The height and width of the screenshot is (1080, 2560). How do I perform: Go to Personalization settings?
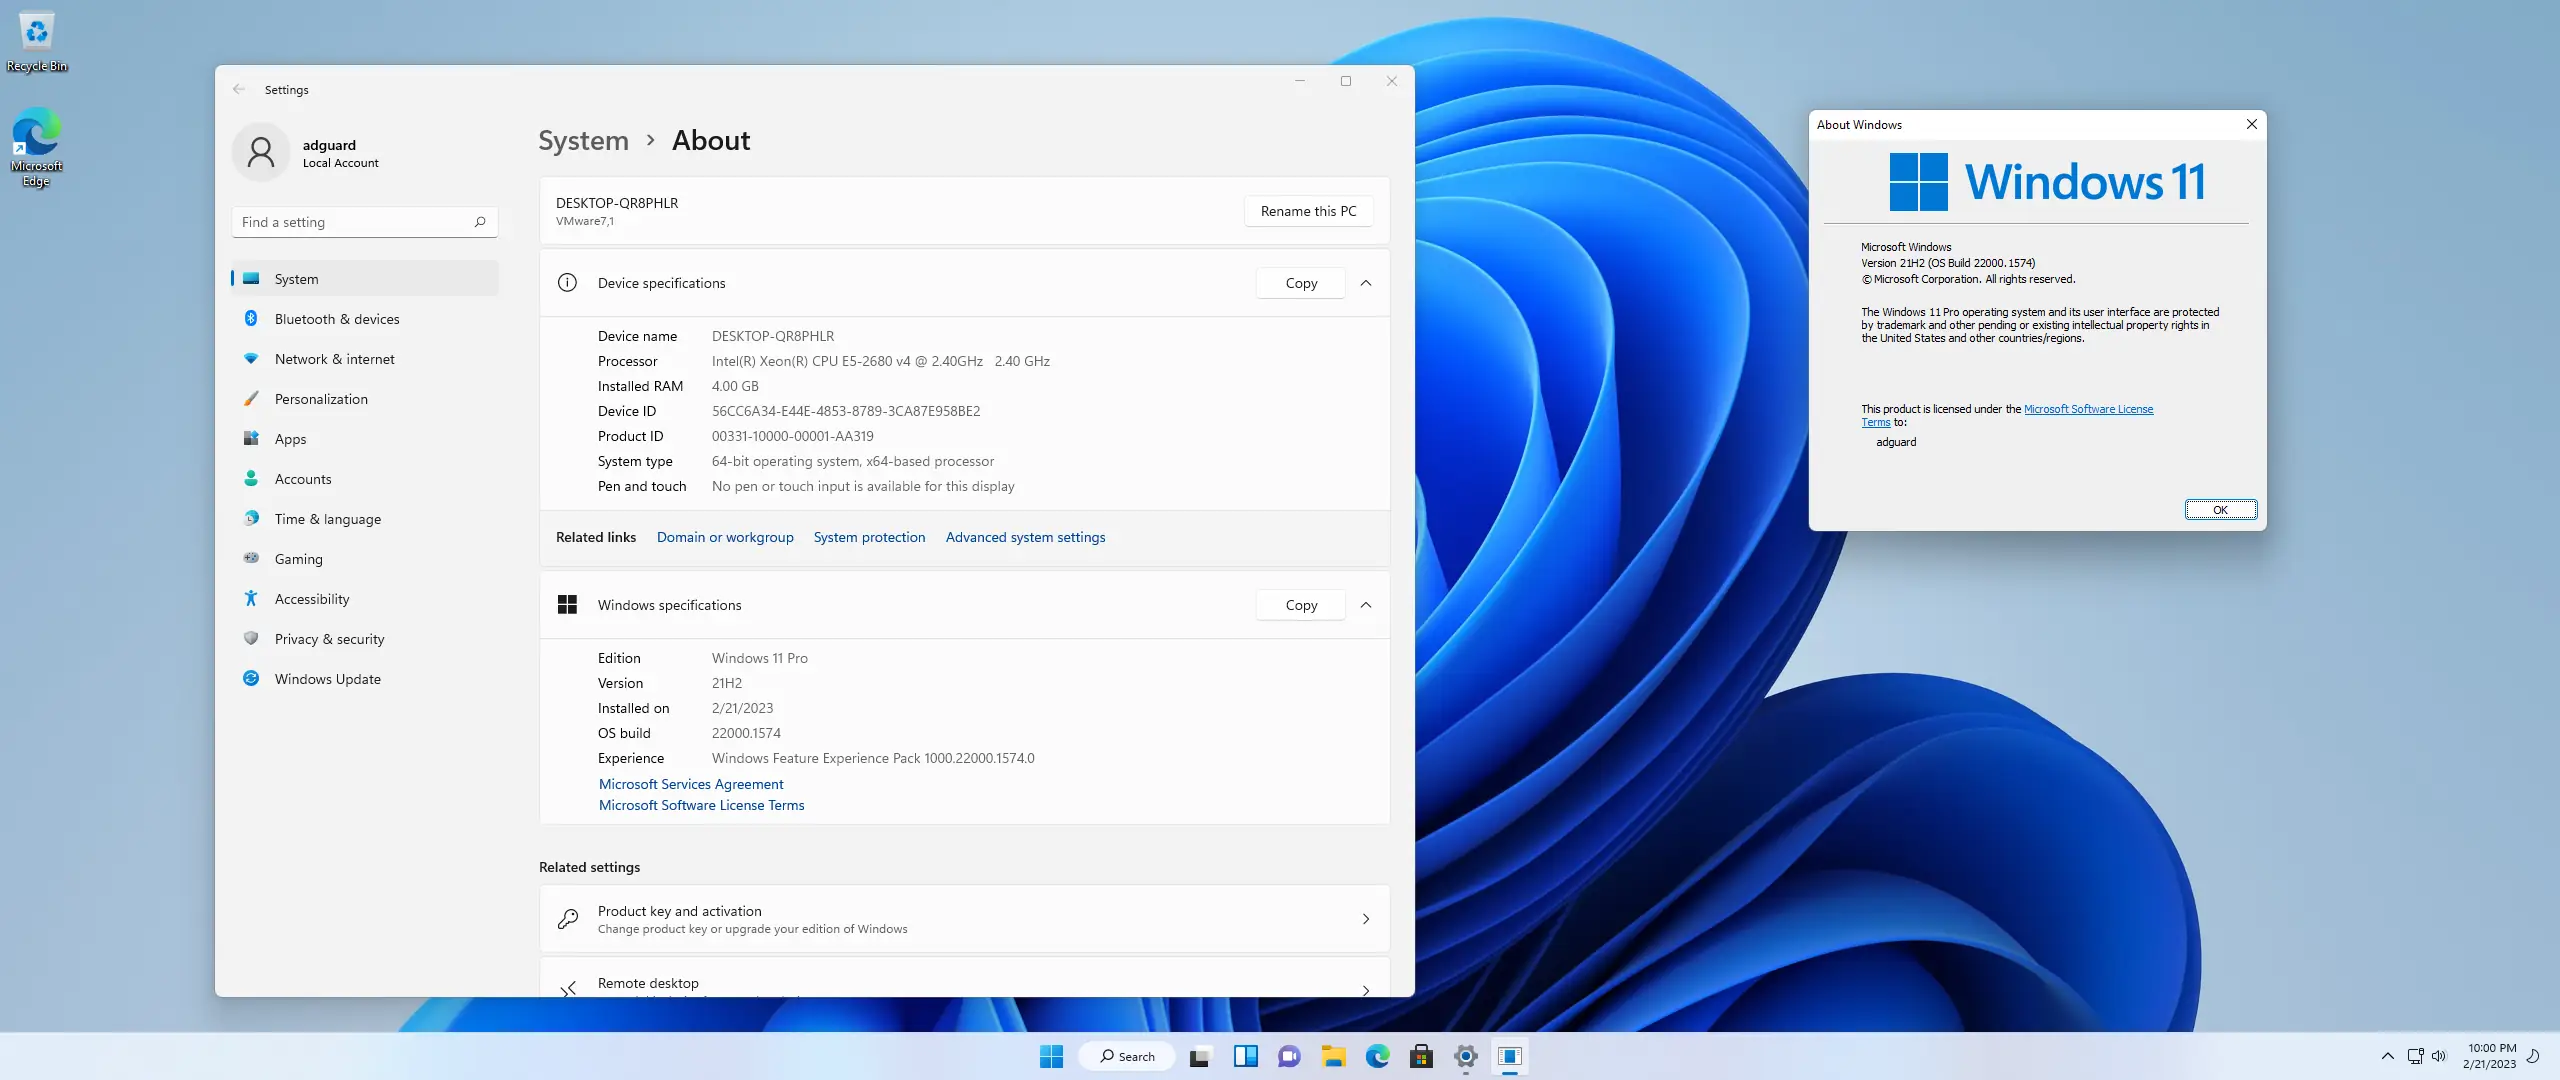[x=365, y=399]
